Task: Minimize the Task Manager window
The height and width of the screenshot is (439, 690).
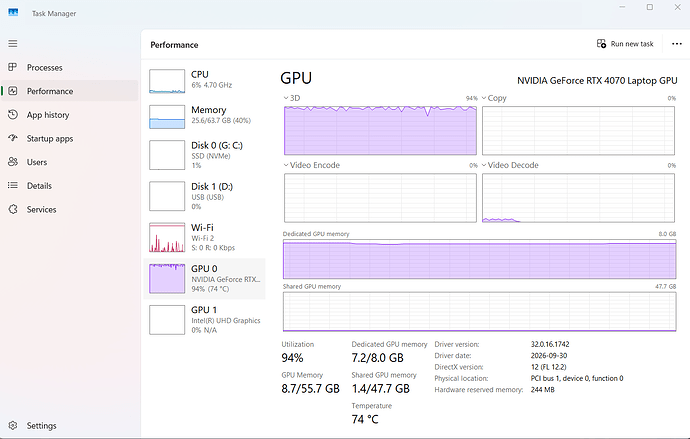Action: point(622,7)
